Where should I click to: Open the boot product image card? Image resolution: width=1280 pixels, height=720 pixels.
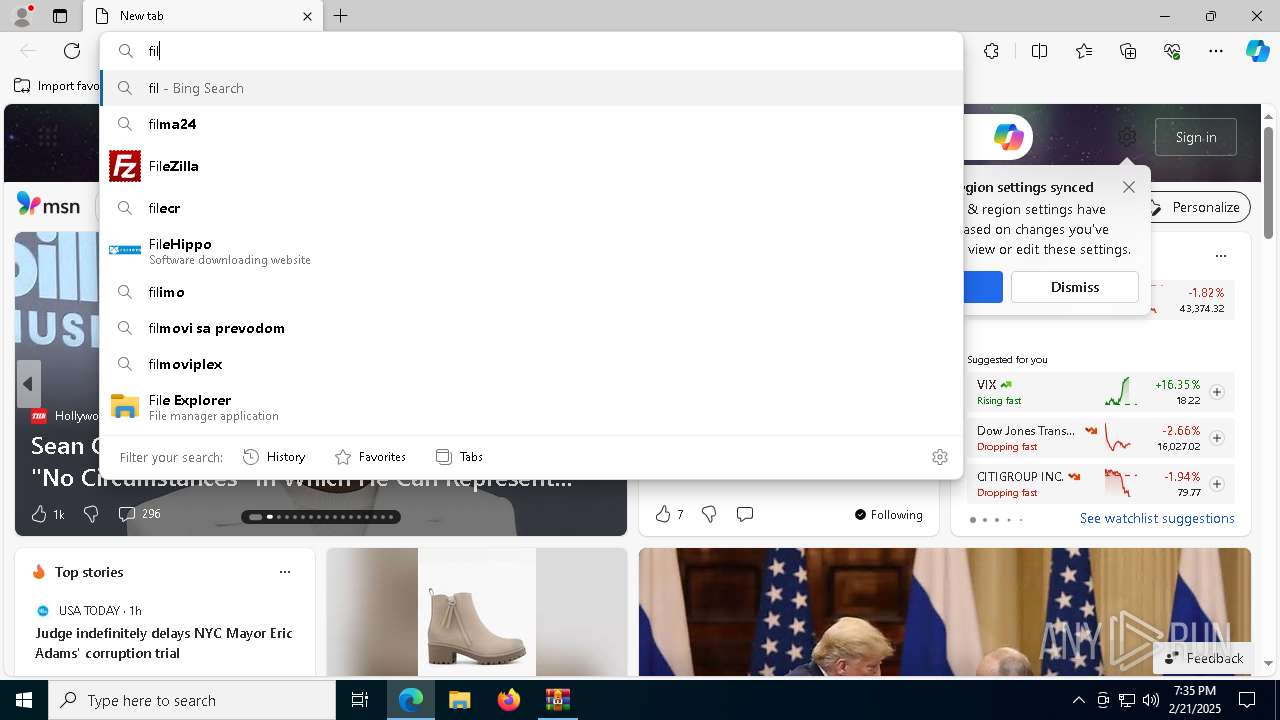tap(477, 612)
